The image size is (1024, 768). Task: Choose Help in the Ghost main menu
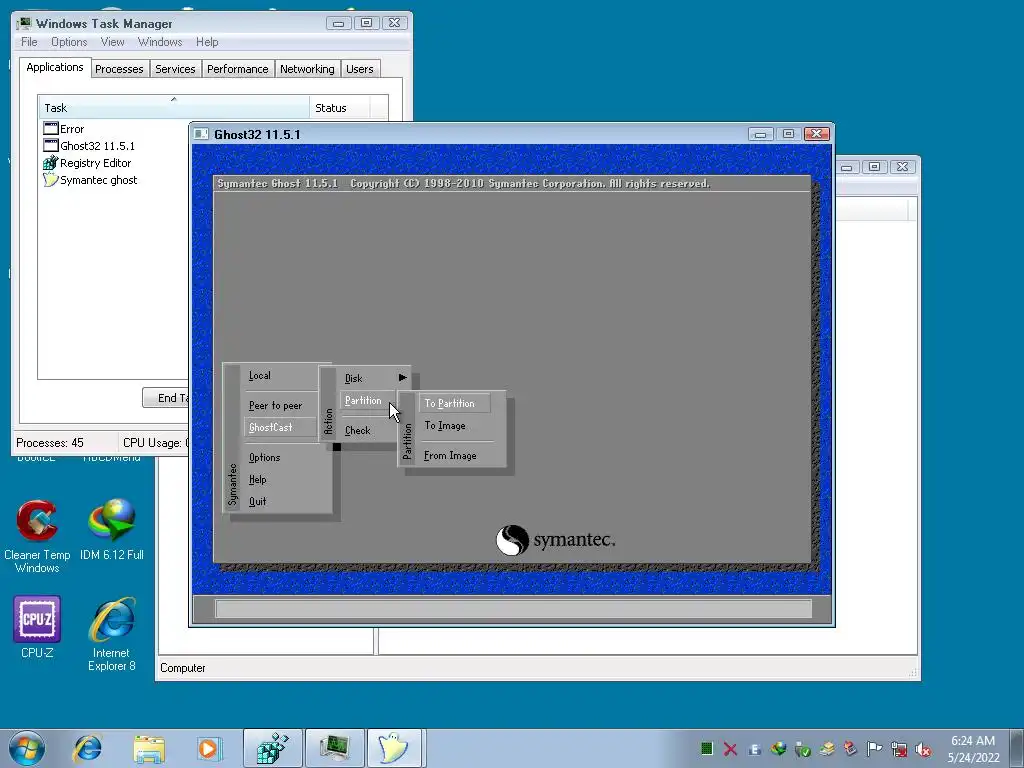coord(257,479)
